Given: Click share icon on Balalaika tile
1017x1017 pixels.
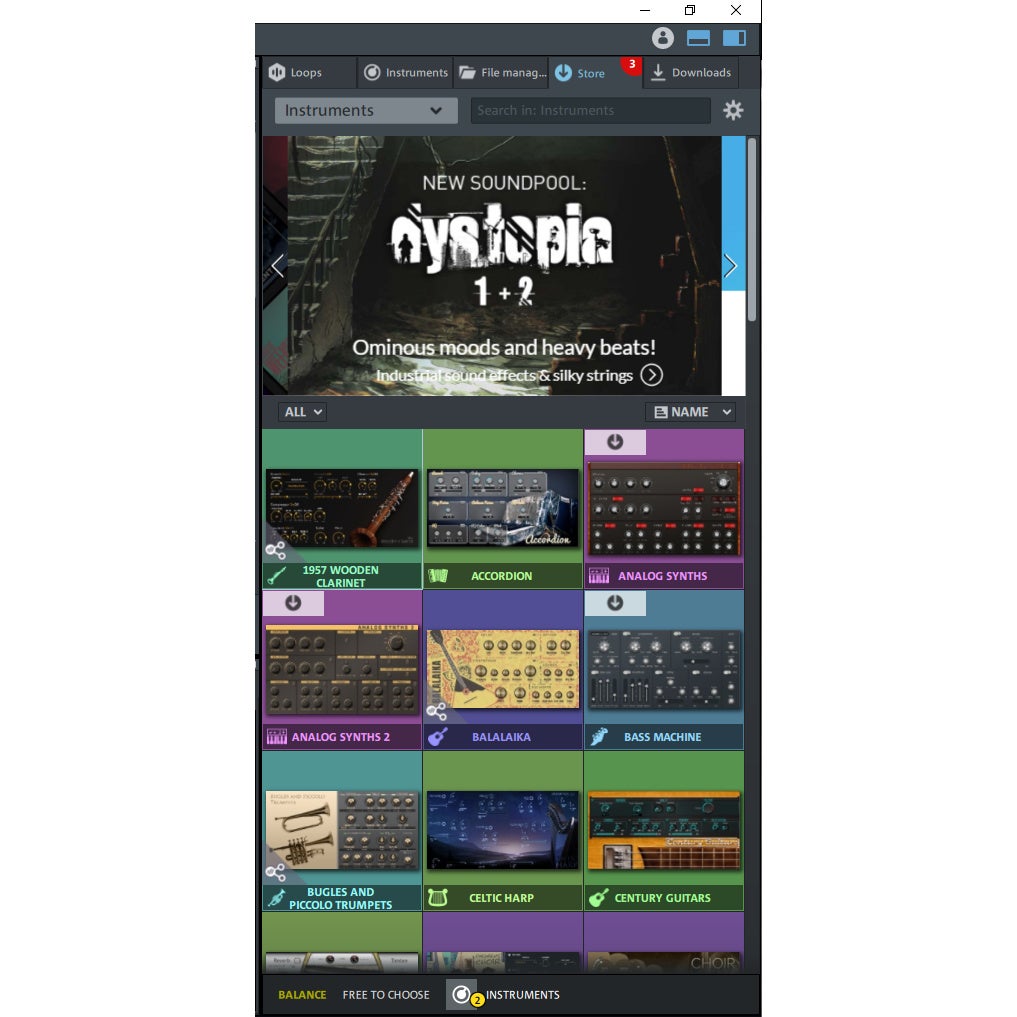Looking at the screenshot, I should tap(437, 712).
